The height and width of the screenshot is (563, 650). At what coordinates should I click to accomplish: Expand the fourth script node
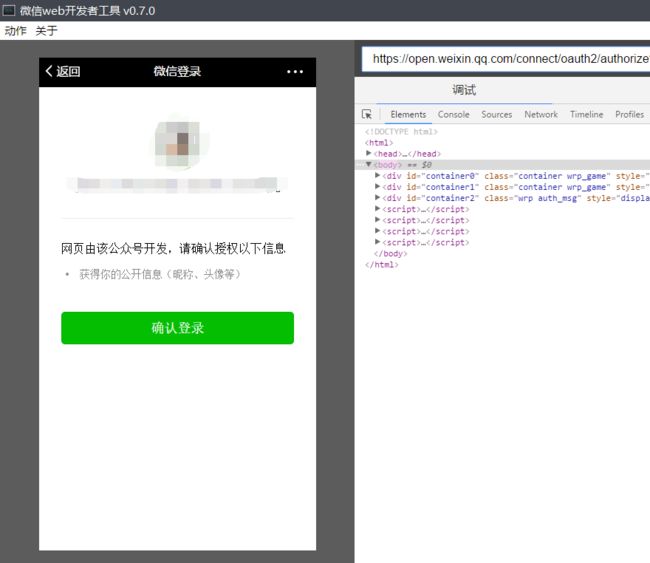(377, 242)
